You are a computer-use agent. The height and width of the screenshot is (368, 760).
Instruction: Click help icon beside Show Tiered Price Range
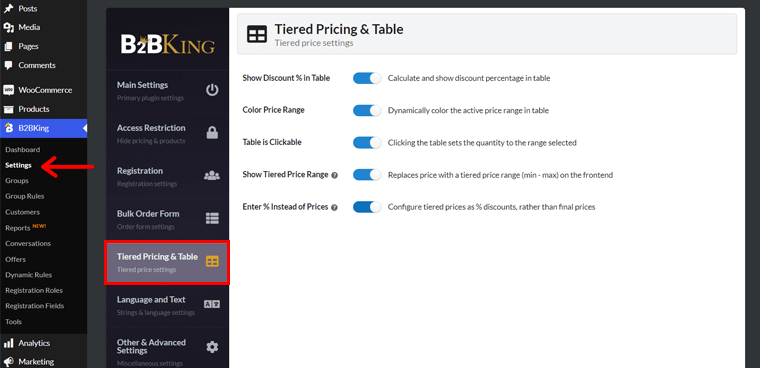pos(334,175)
